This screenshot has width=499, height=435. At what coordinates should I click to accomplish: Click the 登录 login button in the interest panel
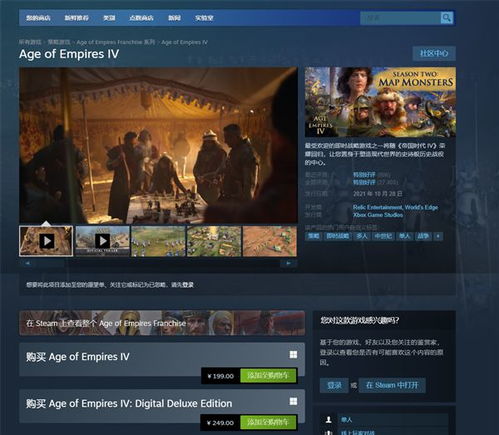[334, 385]
